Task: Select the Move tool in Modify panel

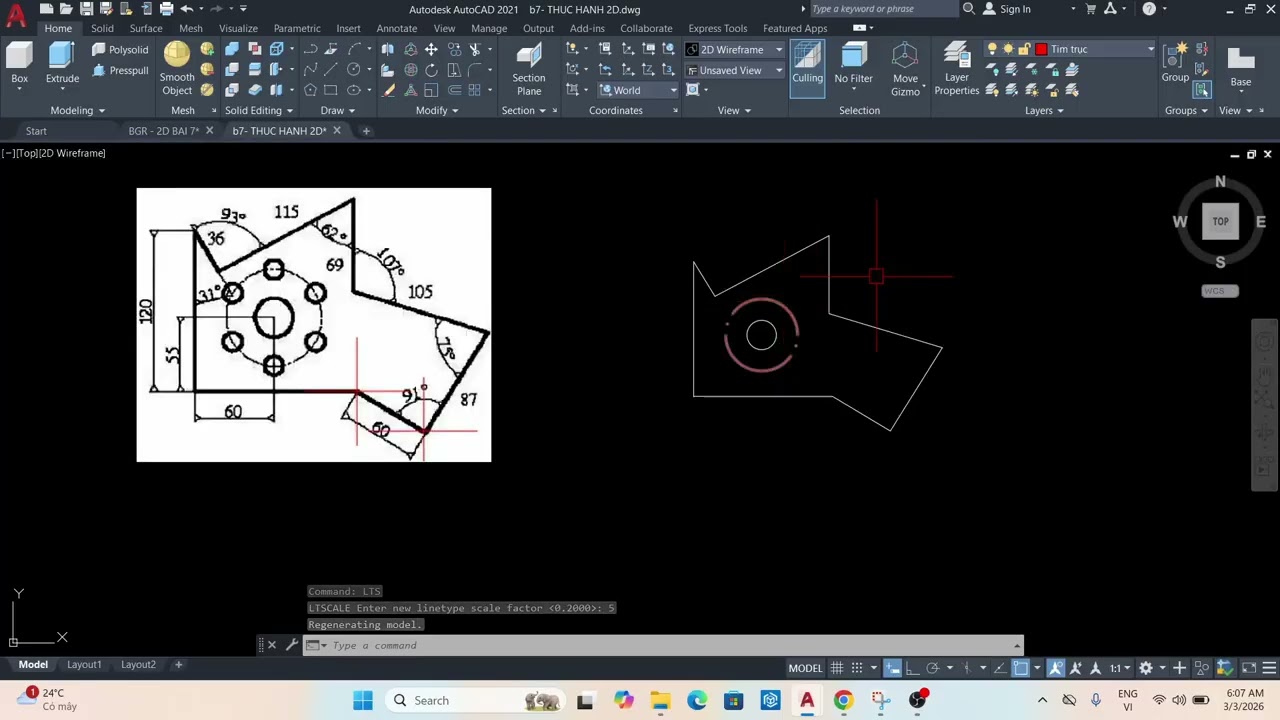Action: (431, 49)
